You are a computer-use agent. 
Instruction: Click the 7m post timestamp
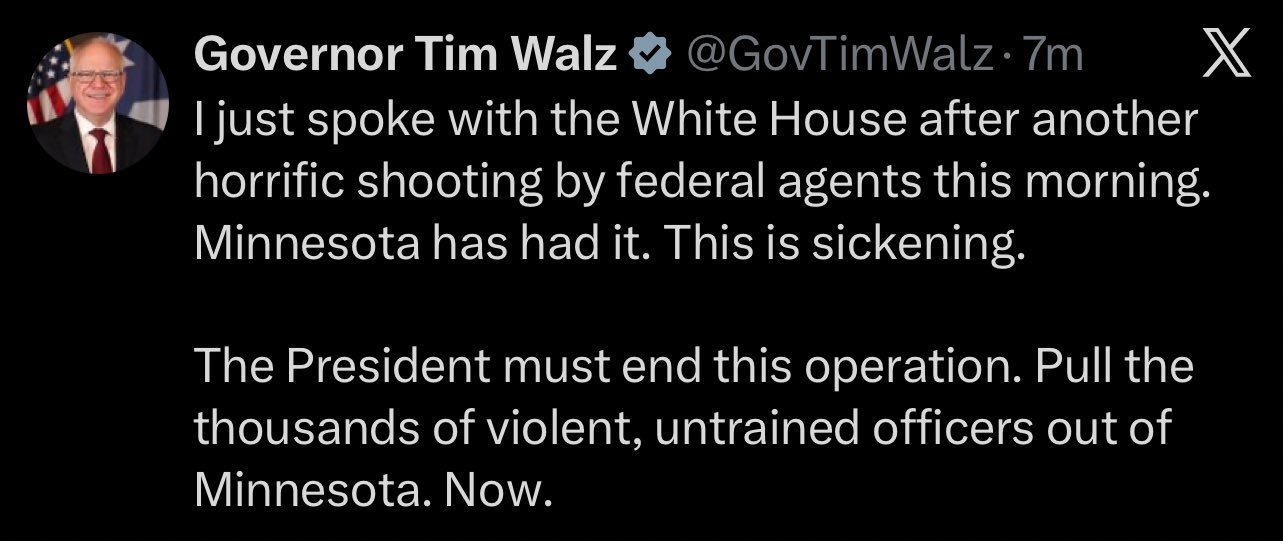click(x=1056, y=55)
